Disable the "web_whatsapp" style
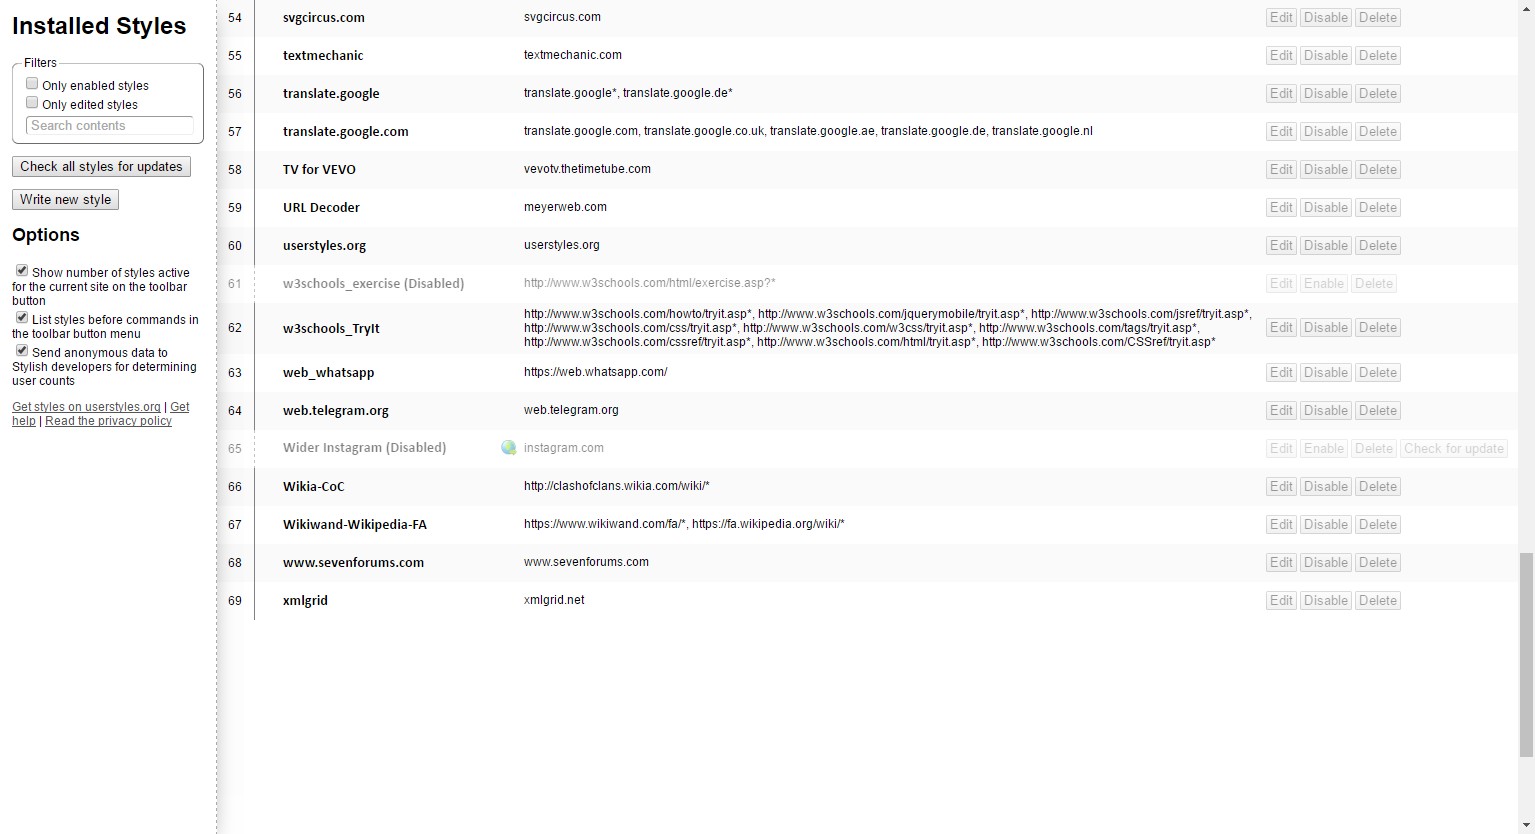Image resolution: width=1535 pixels, height=834 pixels. pyautogui.click(x=1325, y=372)
